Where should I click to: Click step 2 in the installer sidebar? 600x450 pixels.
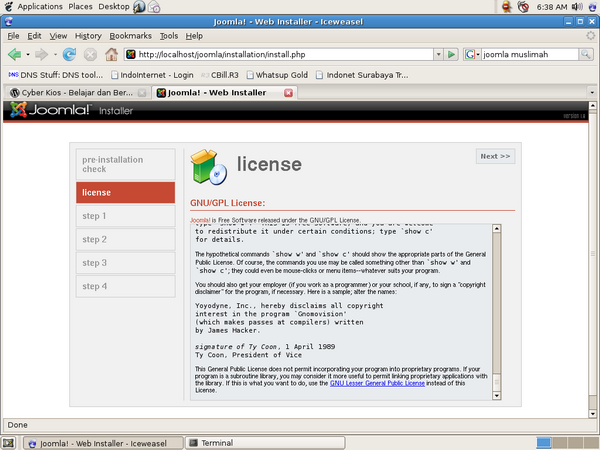tap(126, 239)
